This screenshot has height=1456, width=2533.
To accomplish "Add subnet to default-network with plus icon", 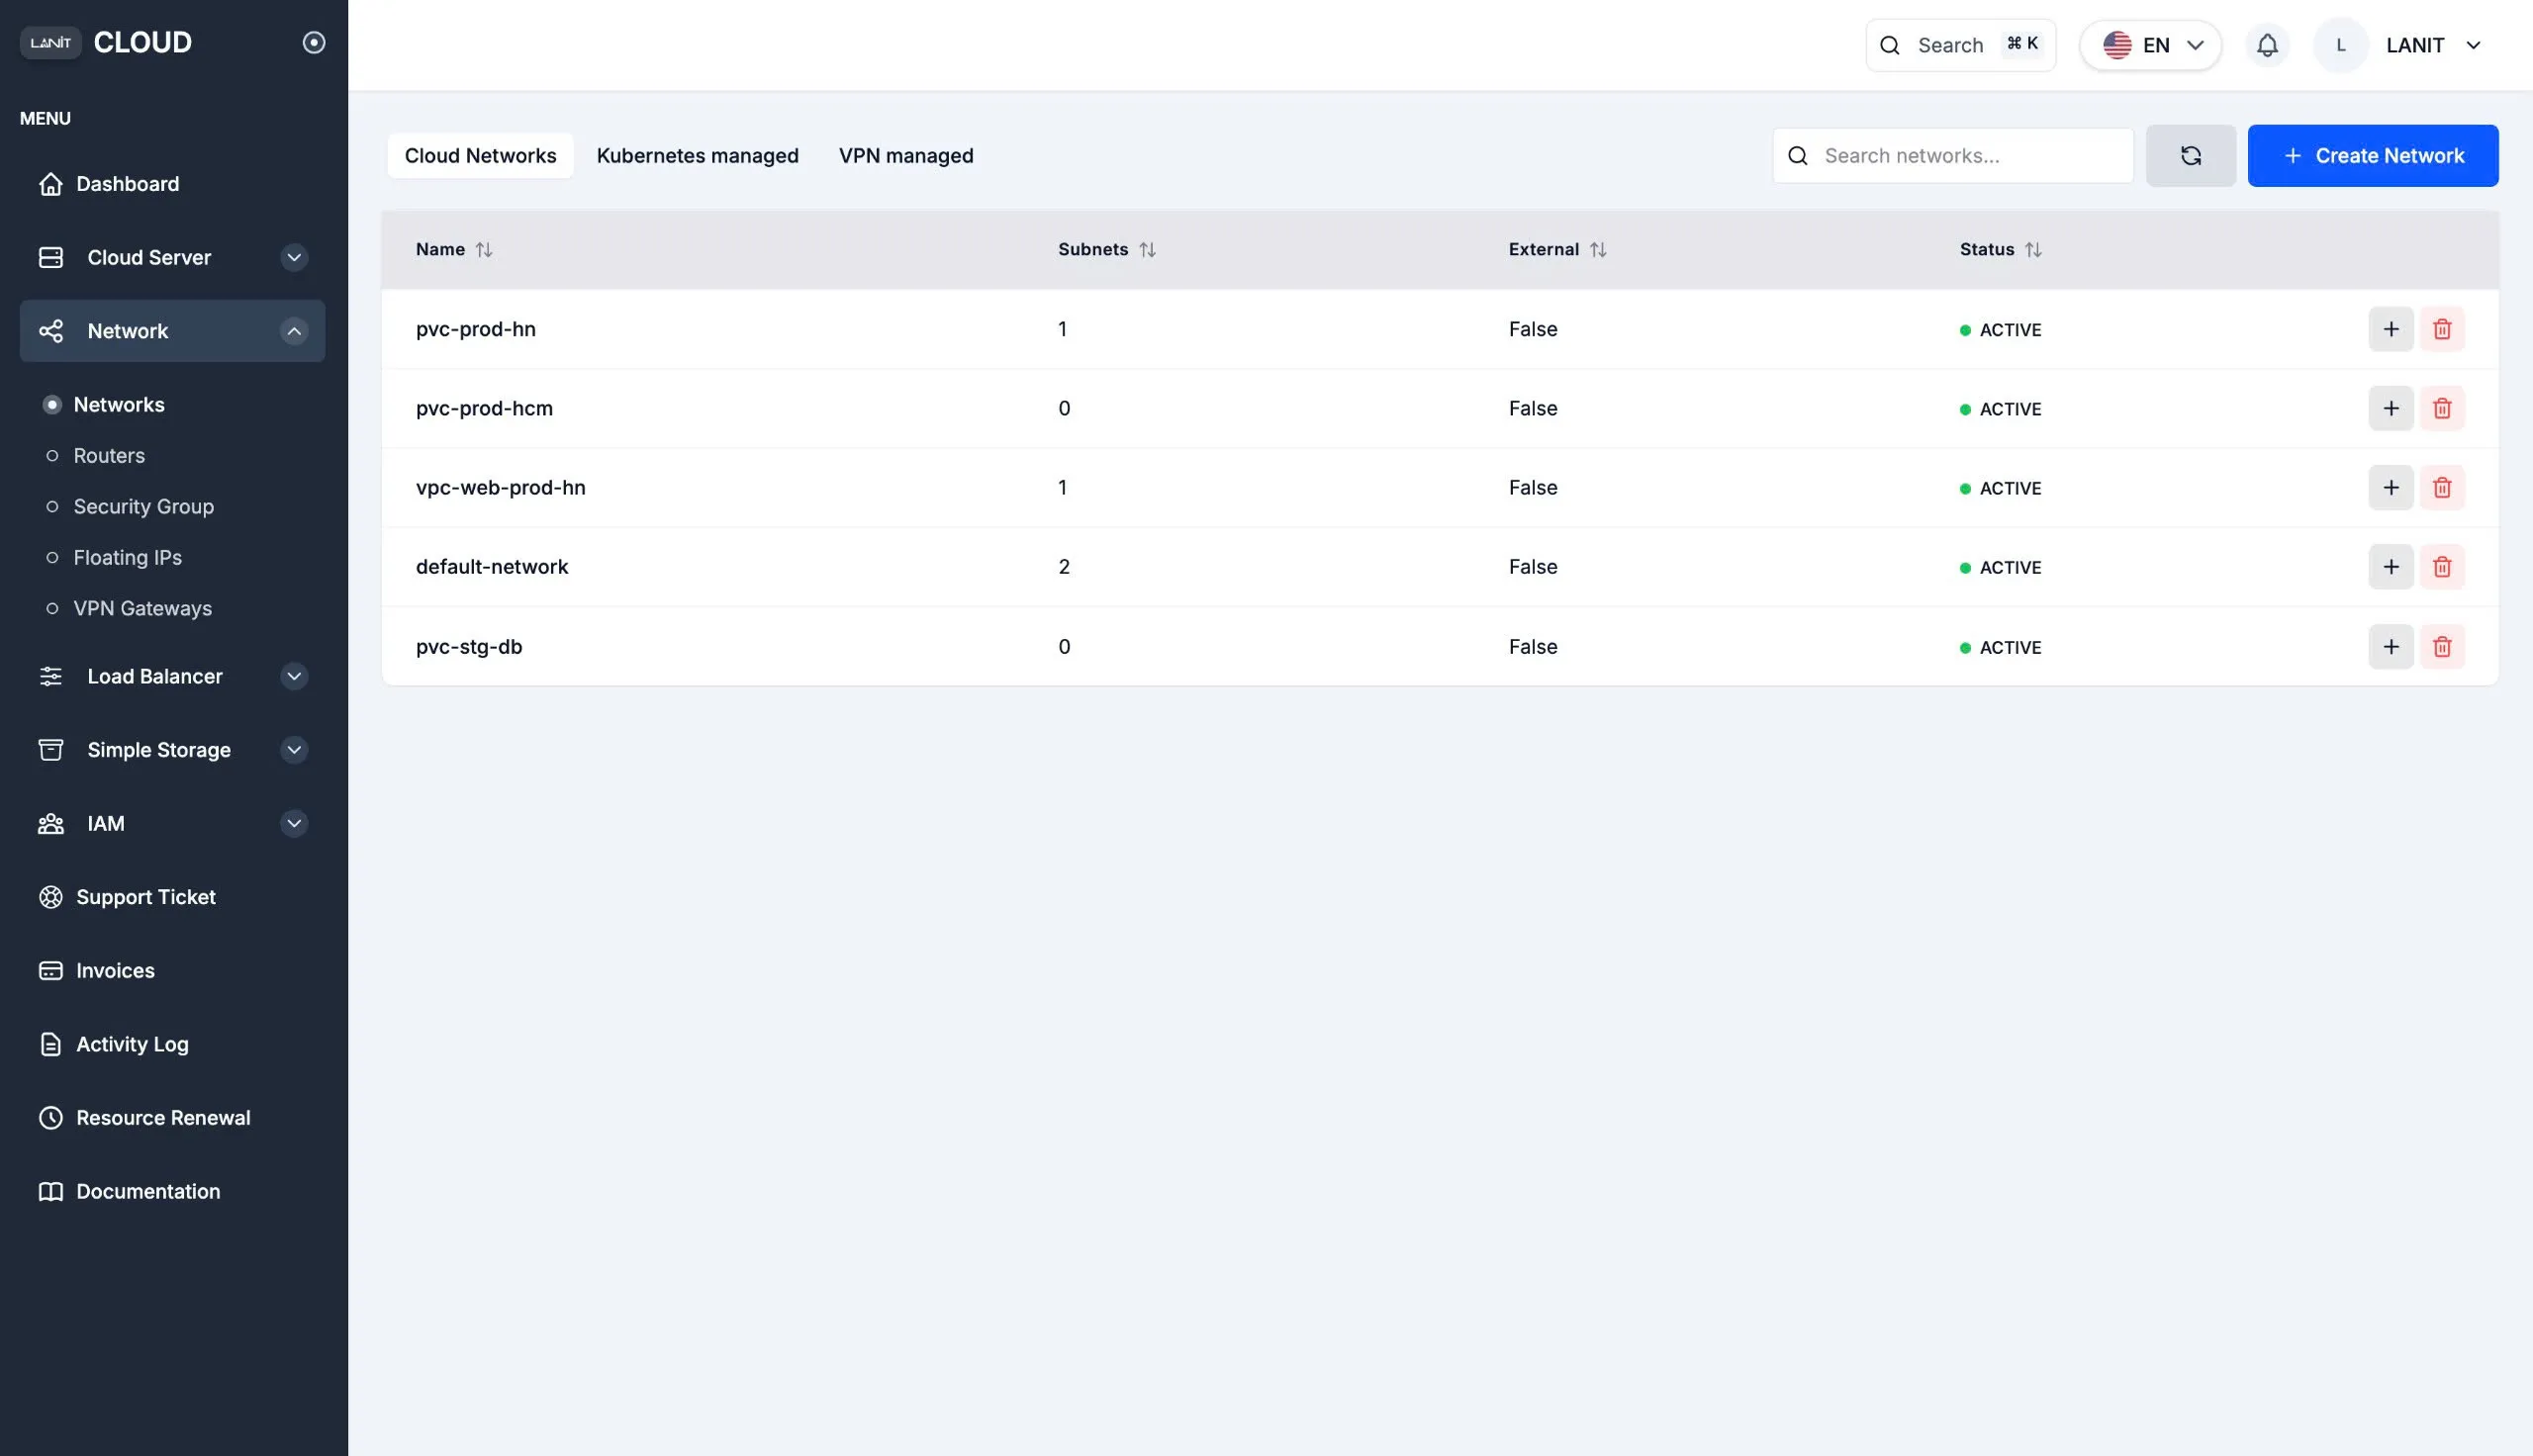I will [x=2391, y=567].
